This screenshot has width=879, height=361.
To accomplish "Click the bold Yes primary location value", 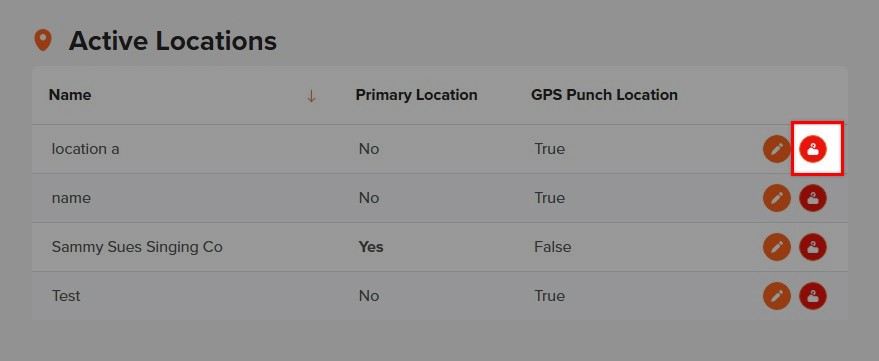I will (371, 247).
